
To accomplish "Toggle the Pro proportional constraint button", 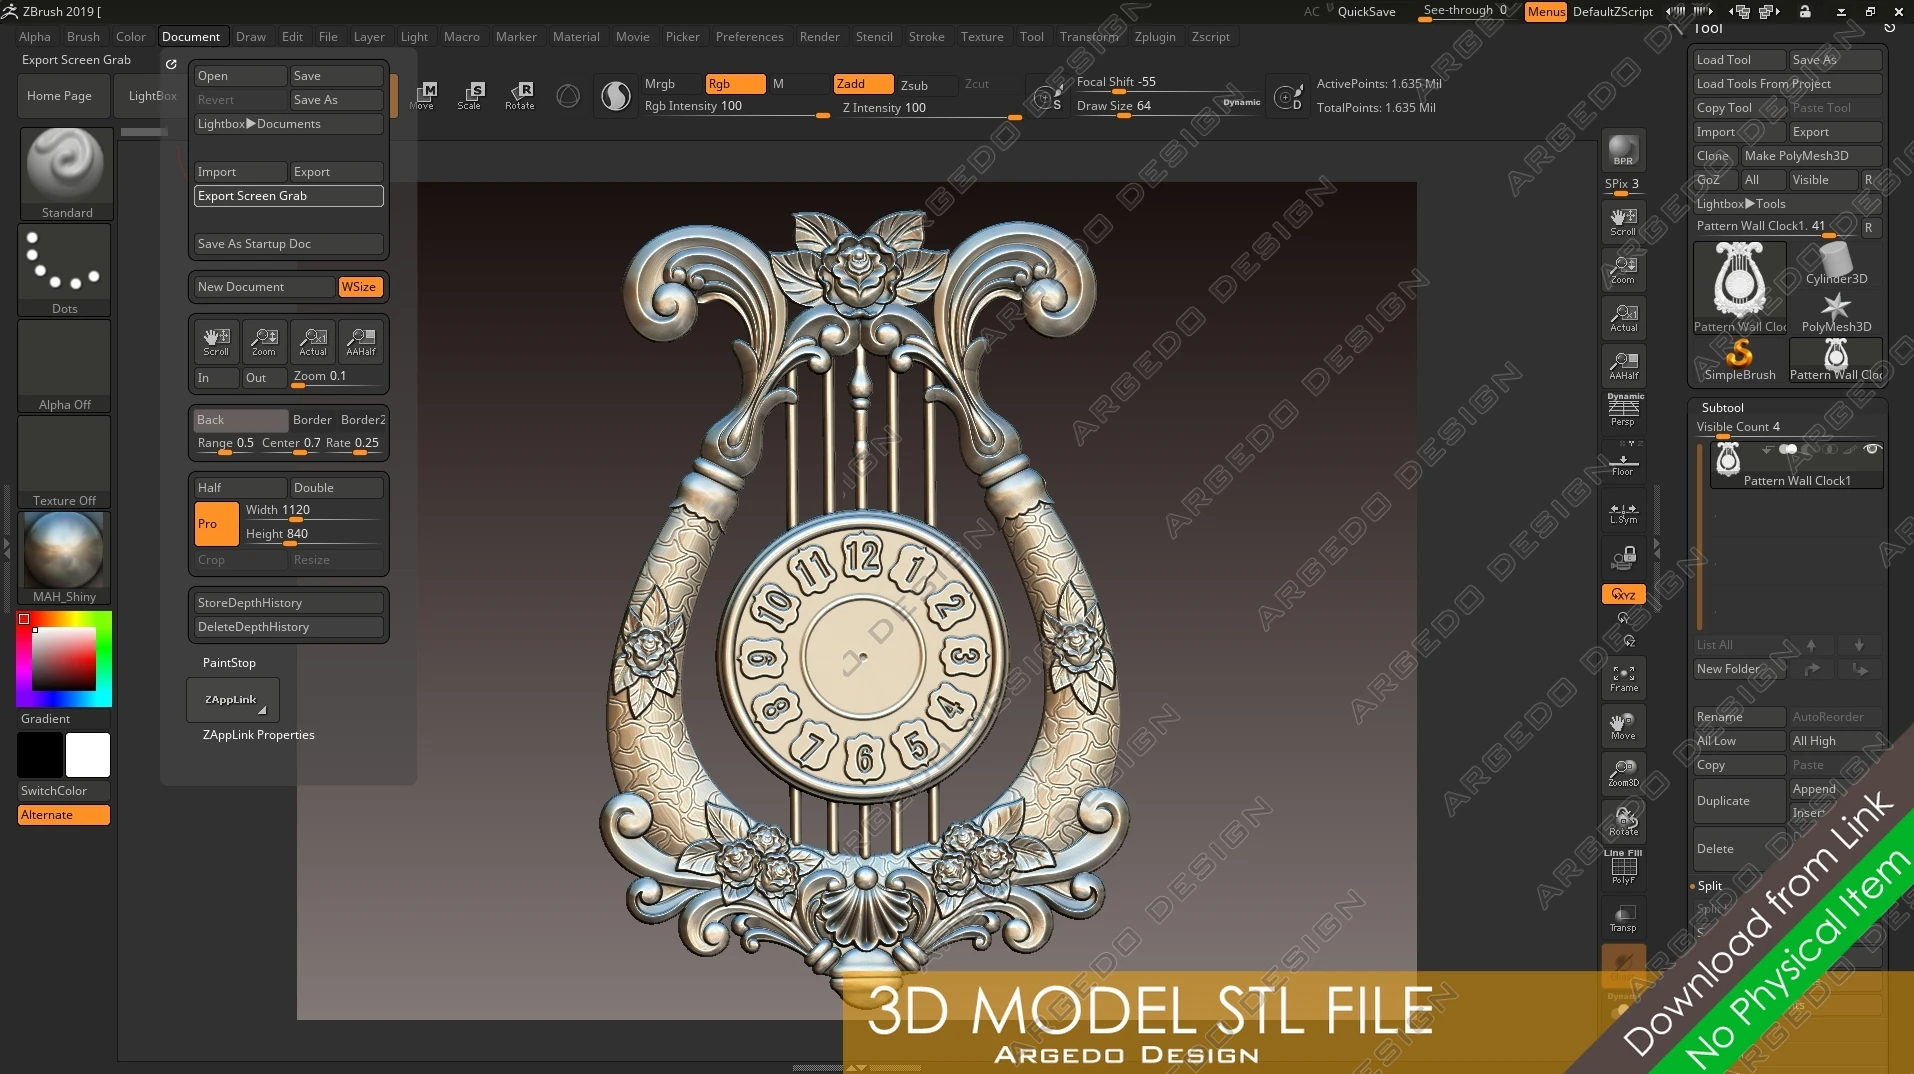I will click(216, 524).
